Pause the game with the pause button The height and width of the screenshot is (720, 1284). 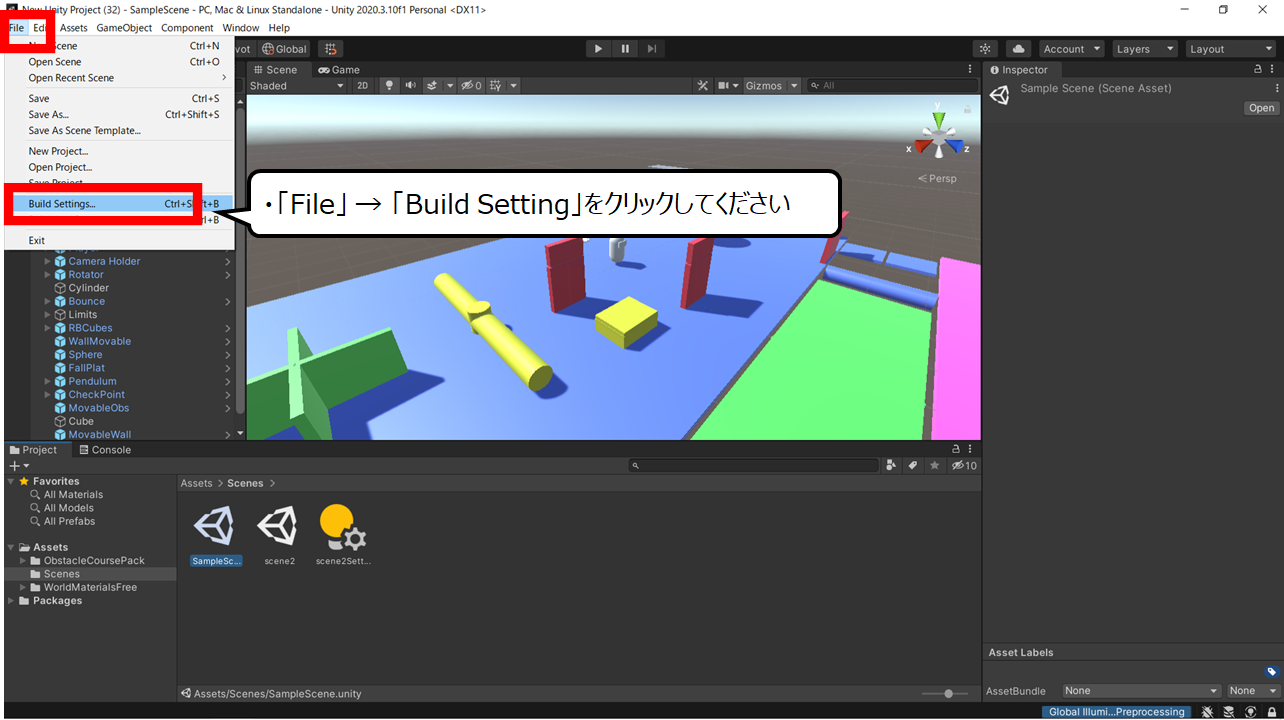625,48
